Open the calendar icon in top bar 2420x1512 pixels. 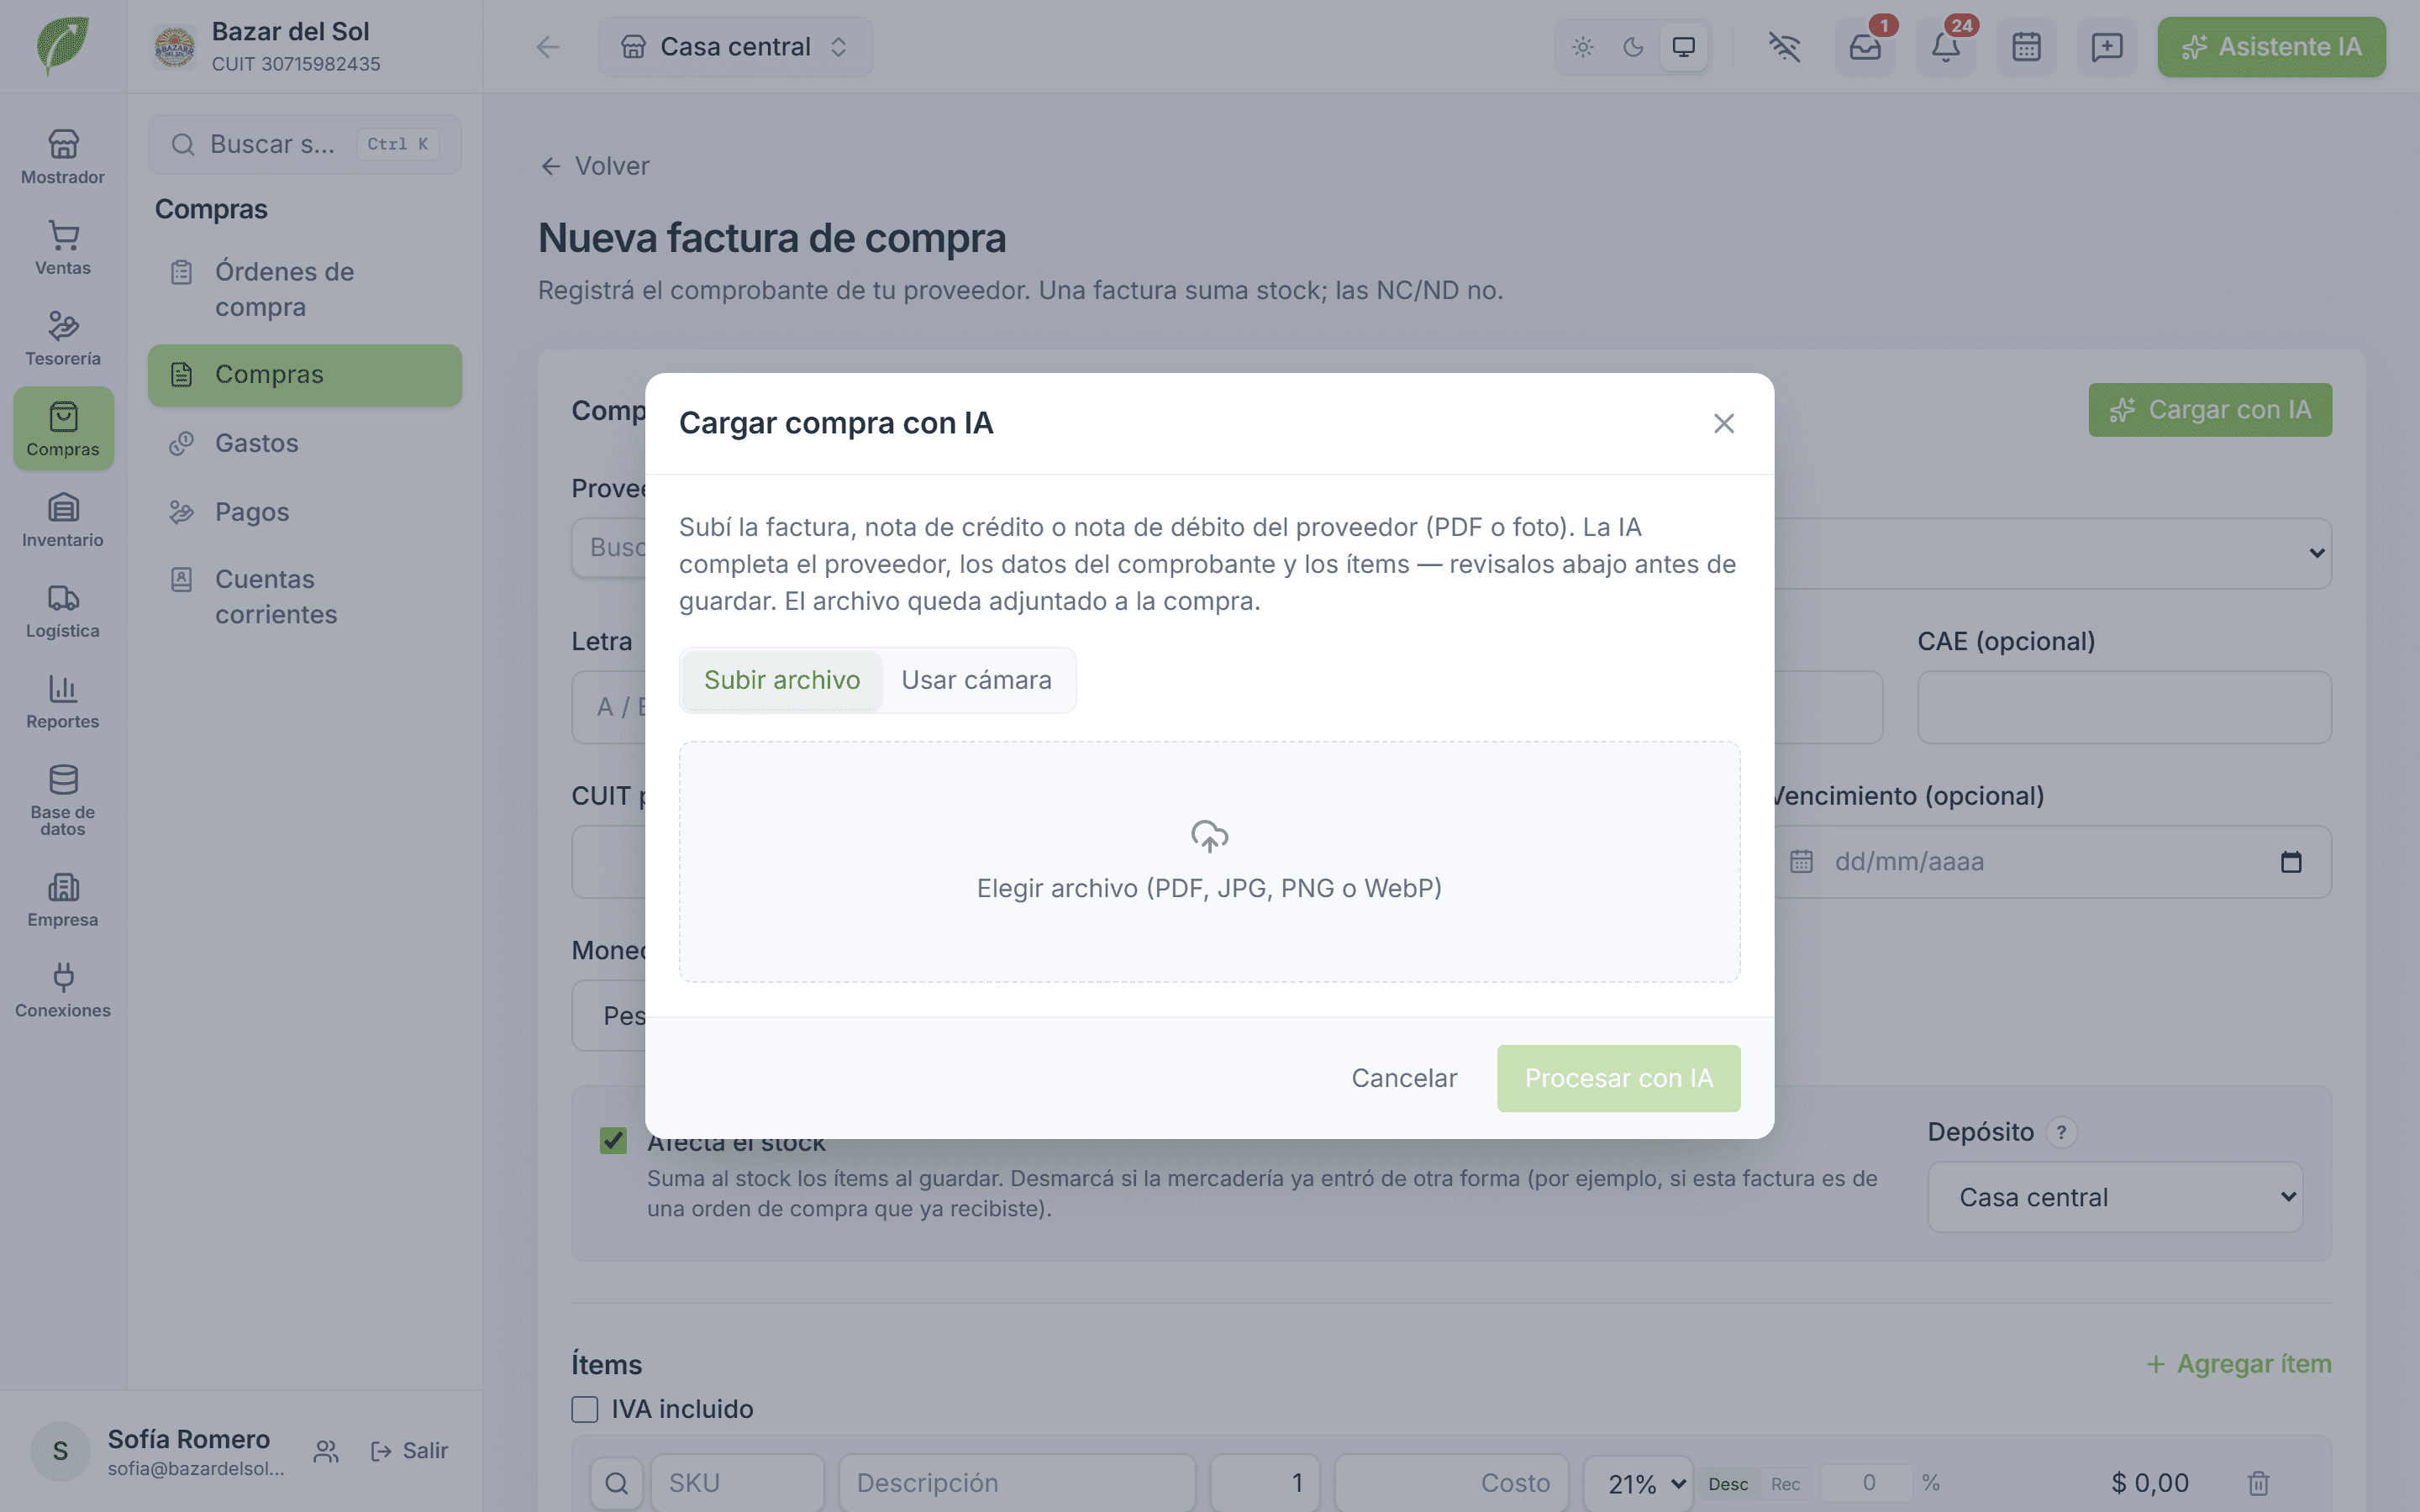pyautogui.click(x=2026, y=47)
